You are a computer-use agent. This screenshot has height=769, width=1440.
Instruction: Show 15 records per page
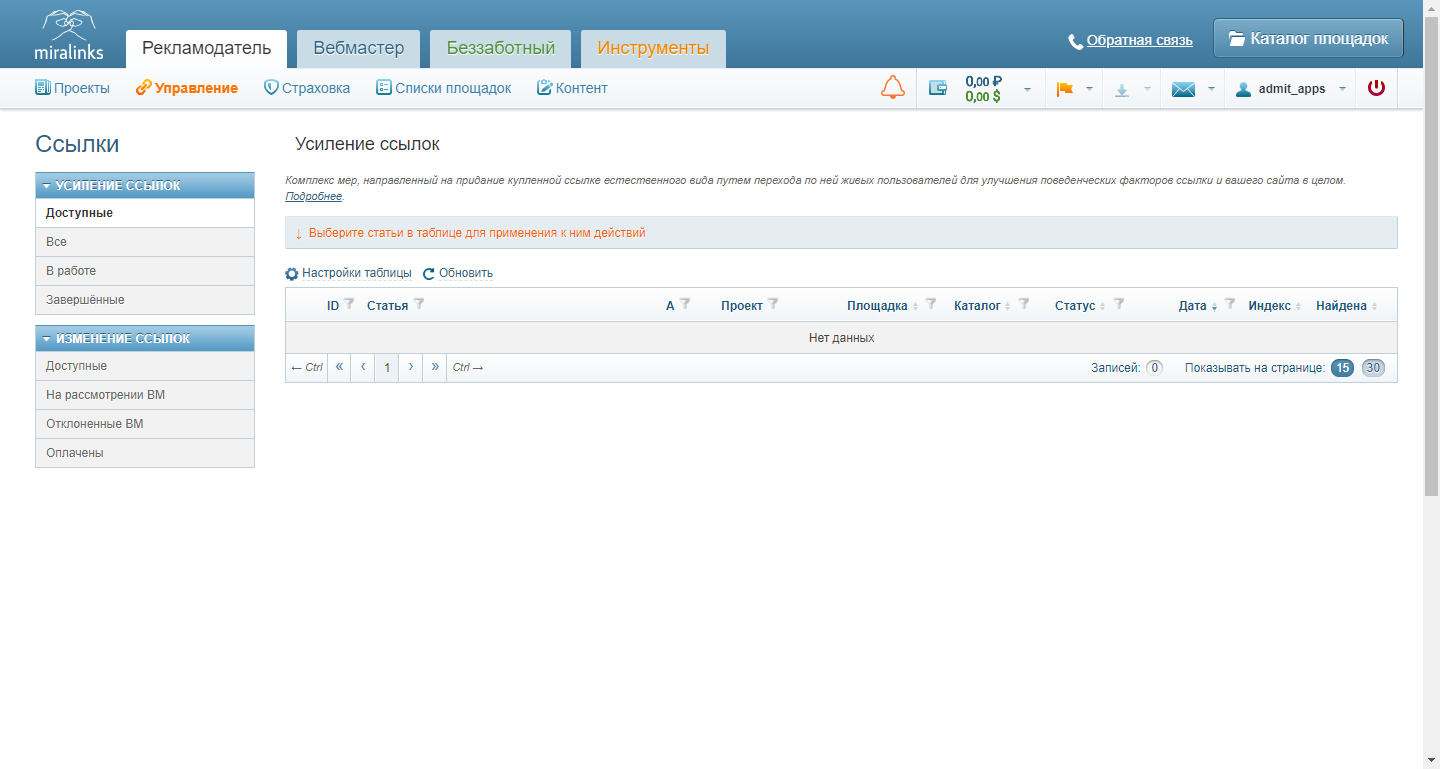1342,368
